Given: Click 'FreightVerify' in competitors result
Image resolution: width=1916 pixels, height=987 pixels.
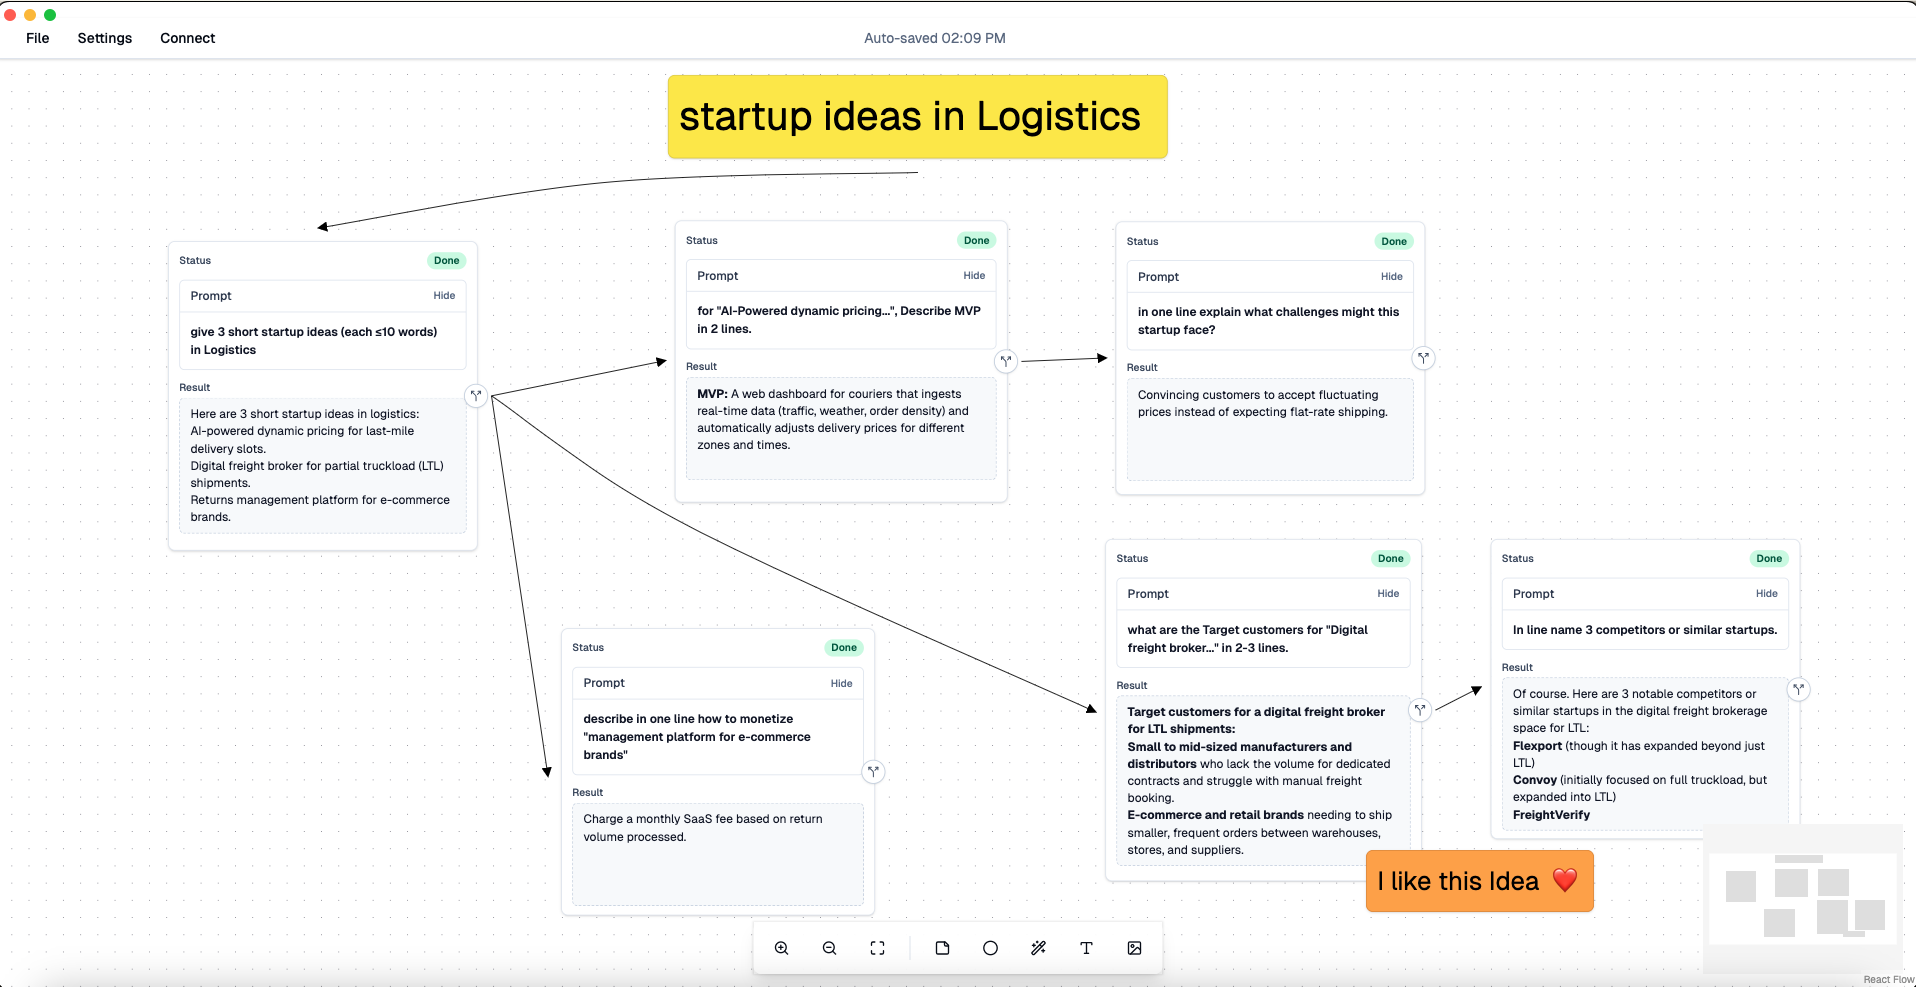Looking at the screenshot, I should pyautogui.click(x=1551, y=815).
